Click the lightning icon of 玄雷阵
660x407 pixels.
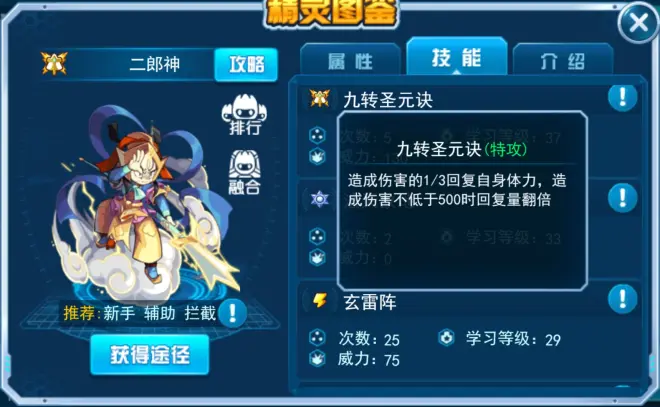(x=319, y=300)
